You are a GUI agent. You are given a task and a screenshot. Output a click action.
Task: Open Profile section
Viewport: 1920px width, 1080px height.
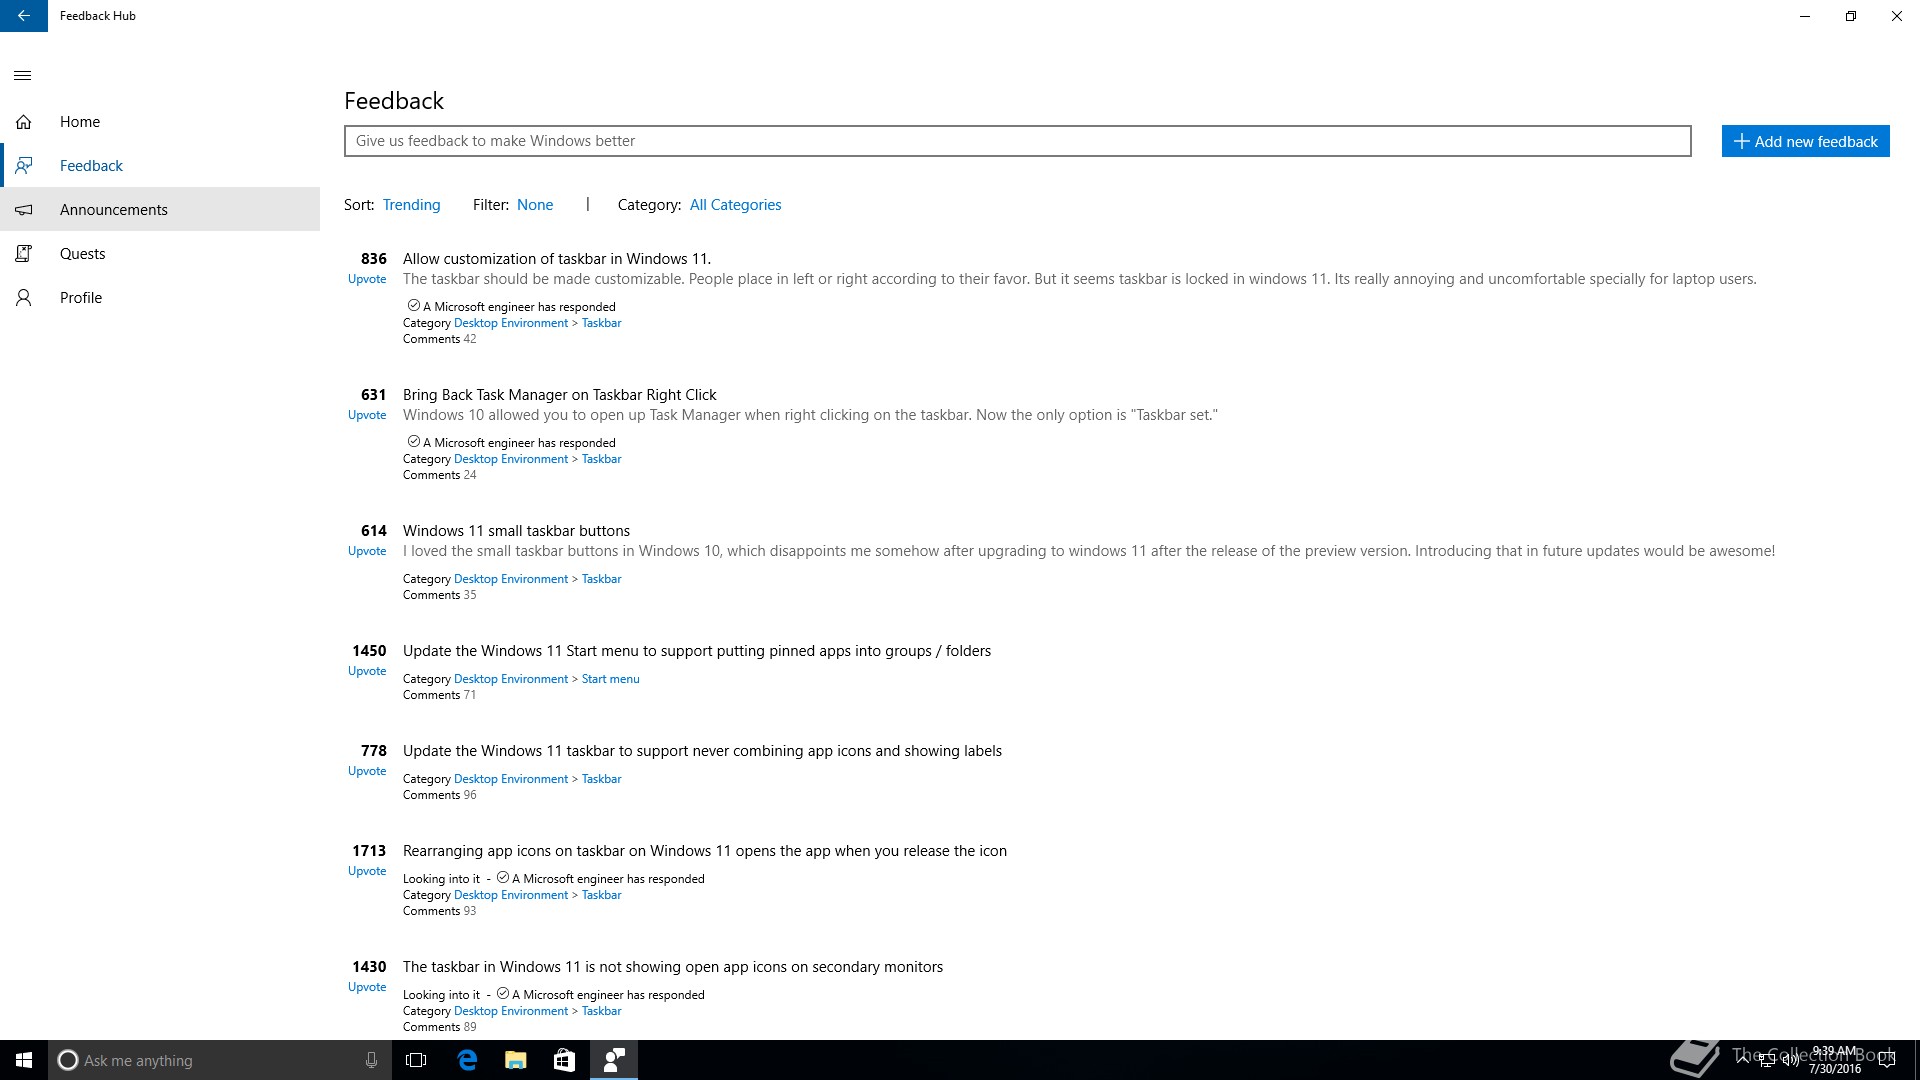(x=81, y=298)
